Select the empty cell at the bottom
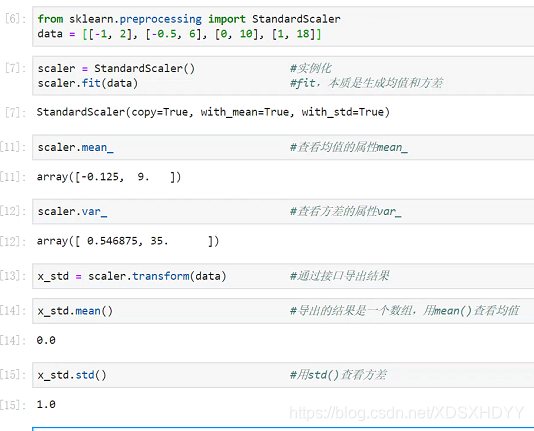Screen dimensions: 534x431 click(x=283, y=429)
